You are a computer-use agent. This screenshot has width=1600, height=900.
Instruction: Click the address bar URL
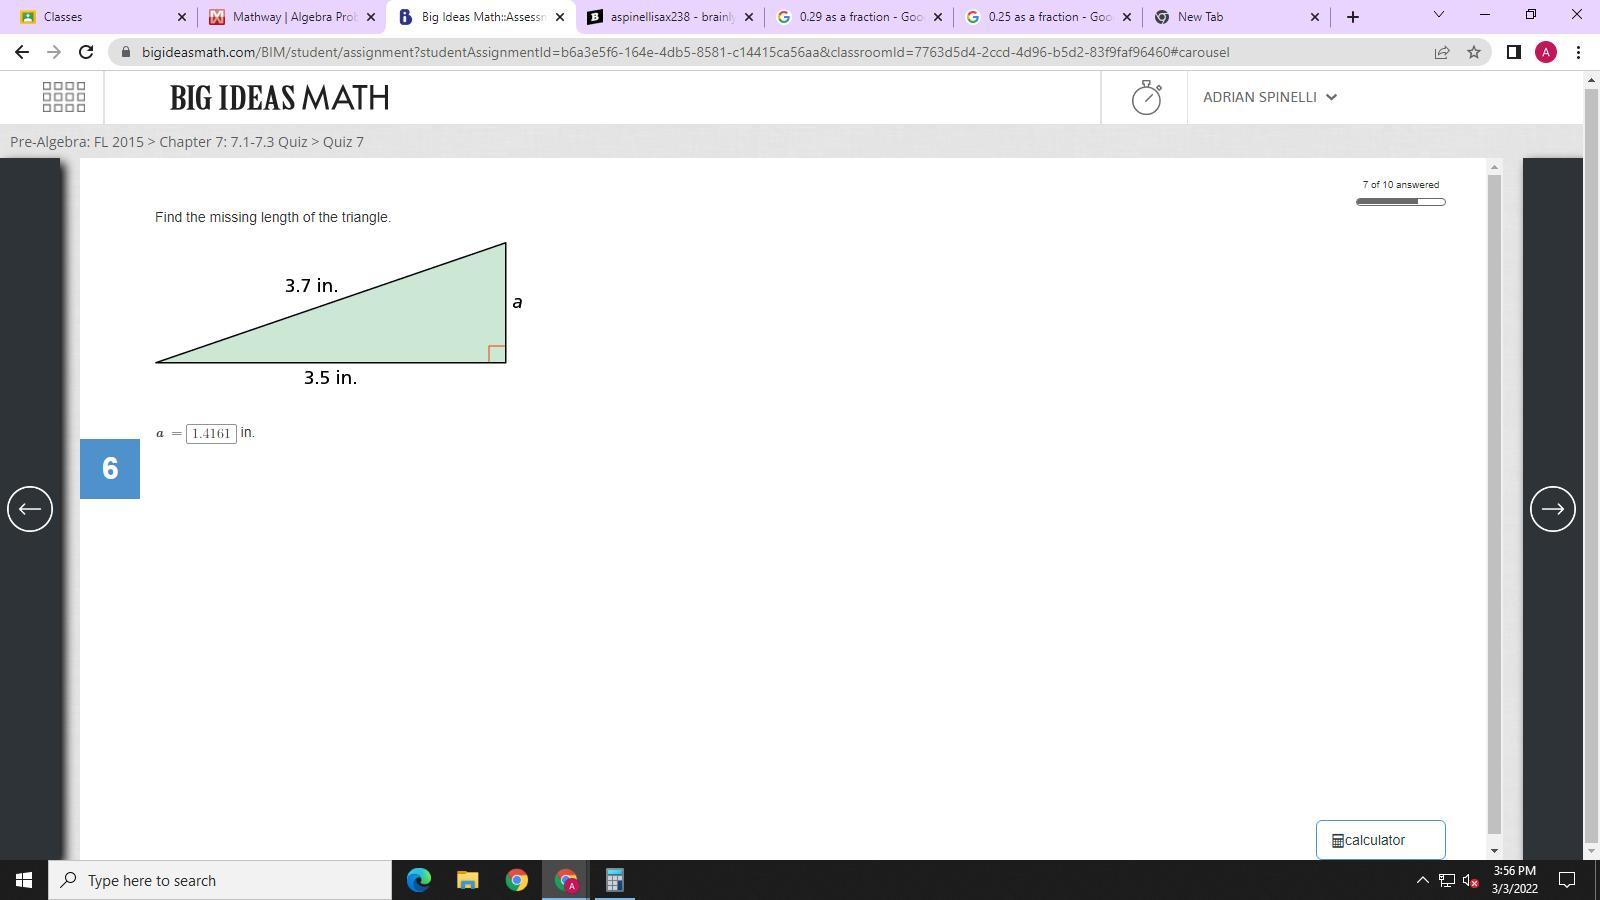click(685, 52)
